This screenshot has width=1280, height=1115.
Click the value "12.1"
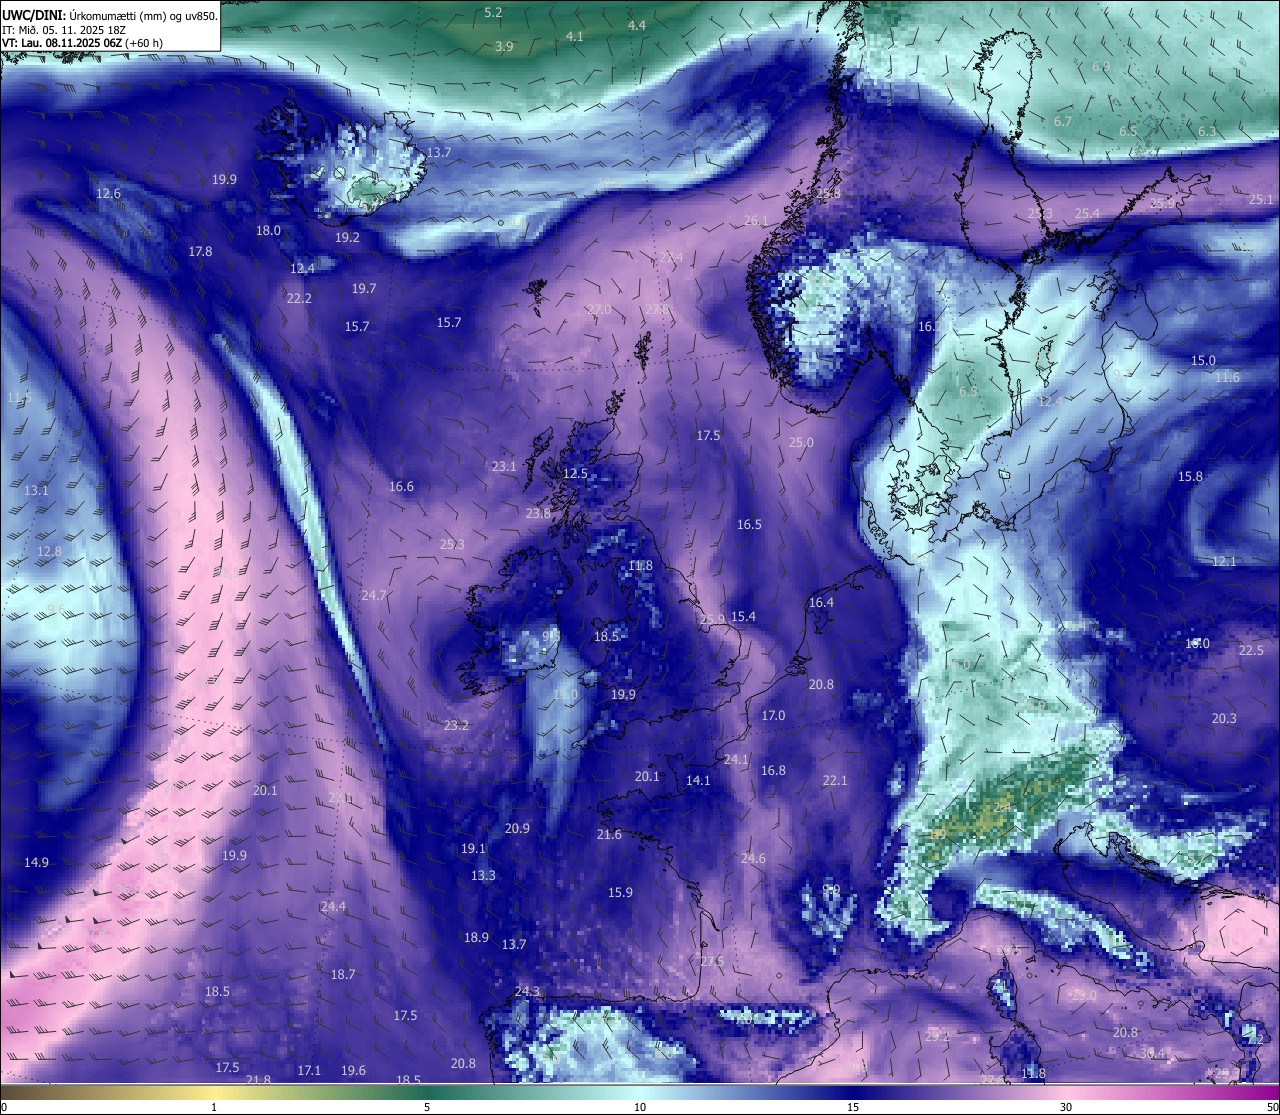point(1224,561)
